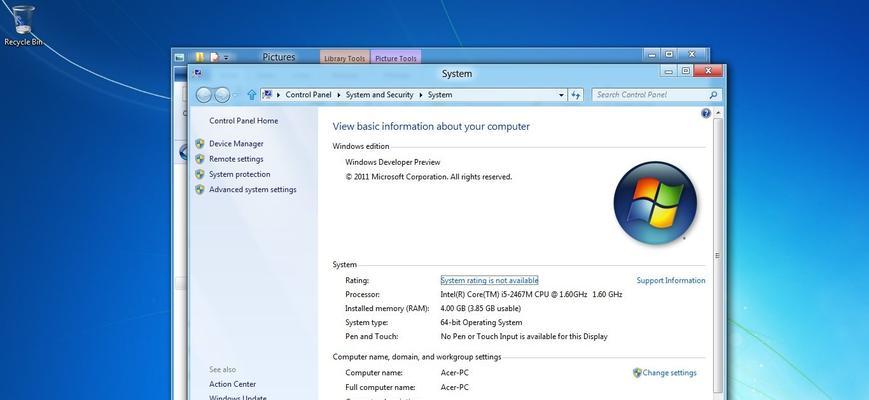Click the System and Security breadcrumb

coord(380,95)
